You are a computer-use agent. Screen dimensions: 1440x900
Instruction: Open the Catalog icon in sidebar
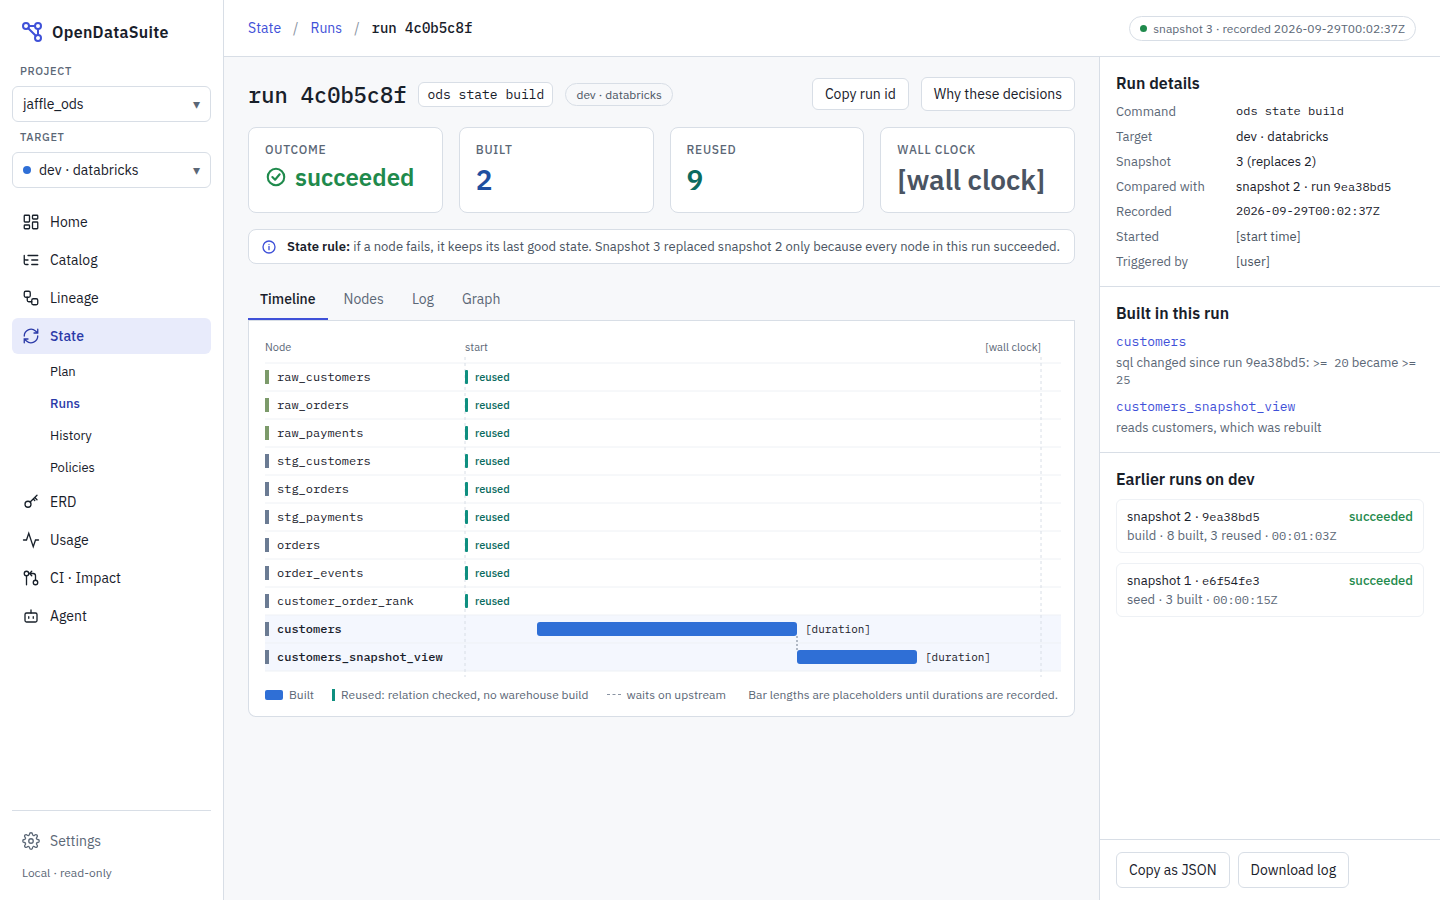[x=31, y=260]
